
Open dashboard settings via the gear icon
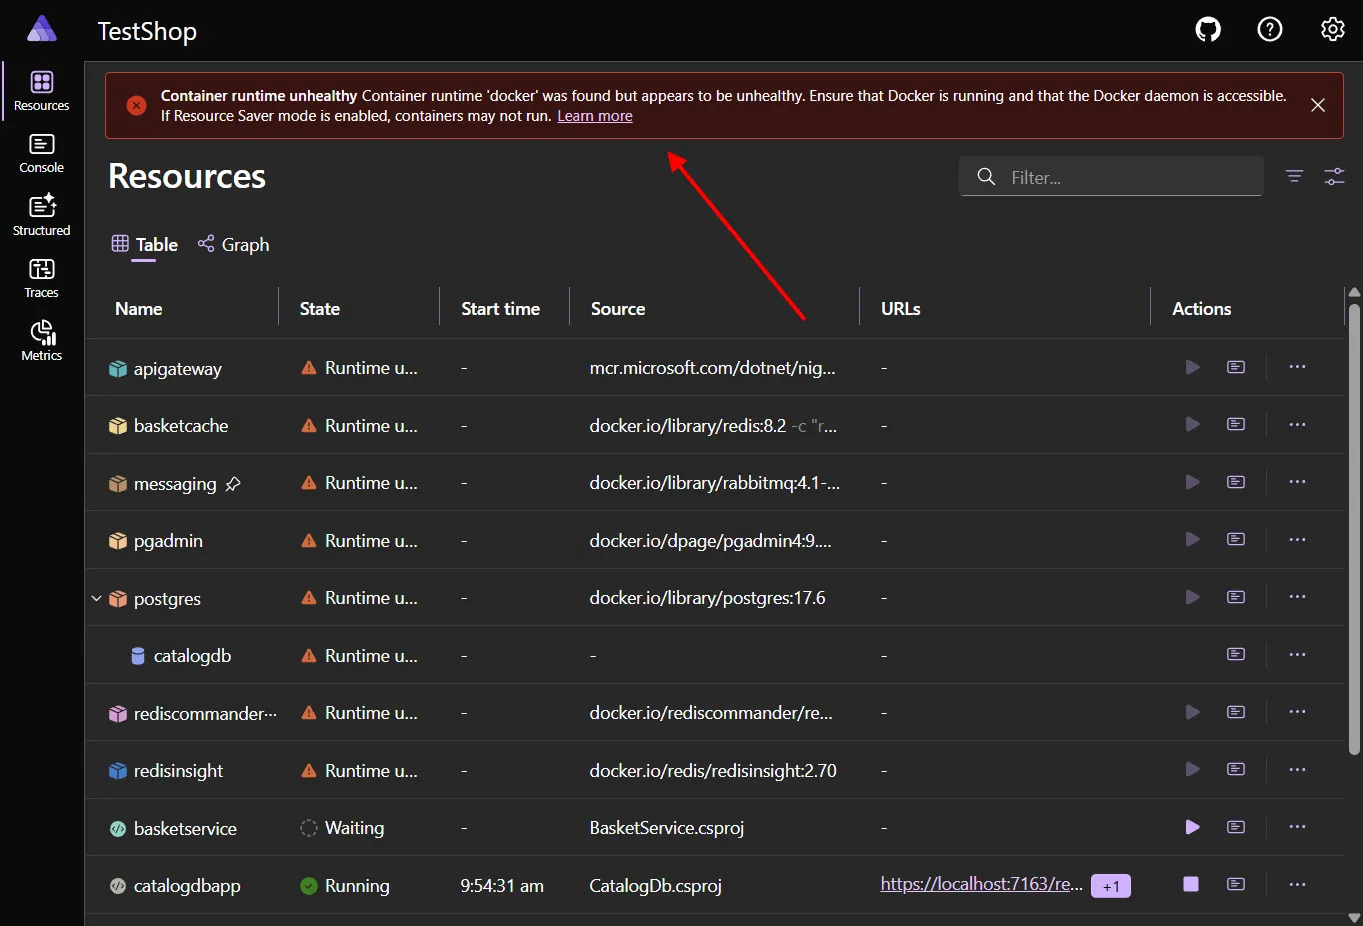1332,29
